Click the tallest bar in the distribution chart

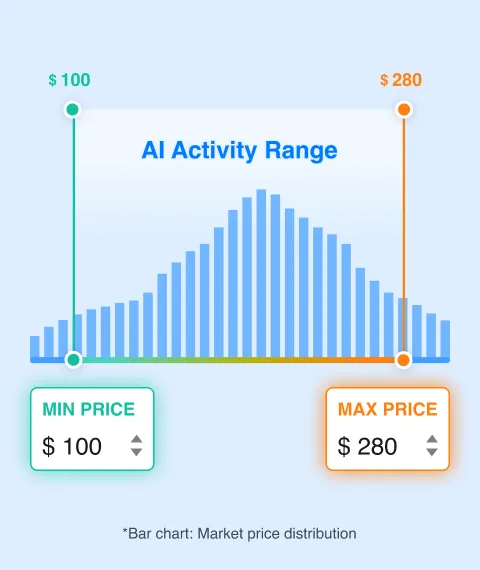tap(261, 273)
